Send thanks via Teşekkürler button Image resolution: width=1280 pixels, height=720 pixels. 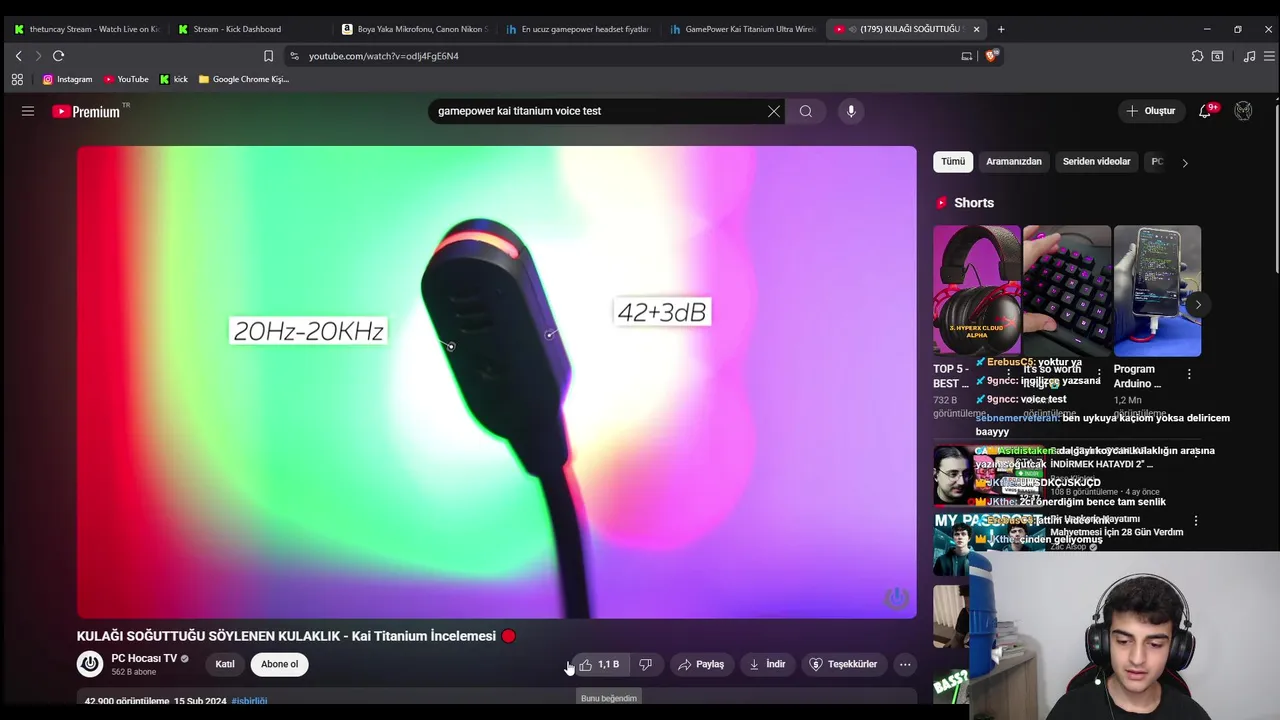coord(843,664)
